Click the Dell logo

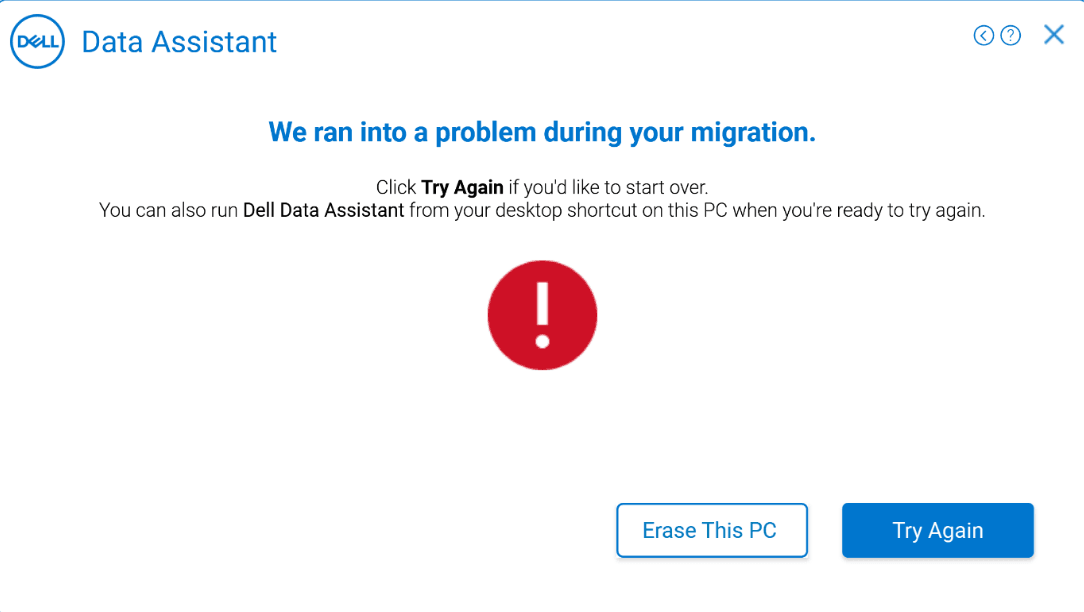(37, 42)
